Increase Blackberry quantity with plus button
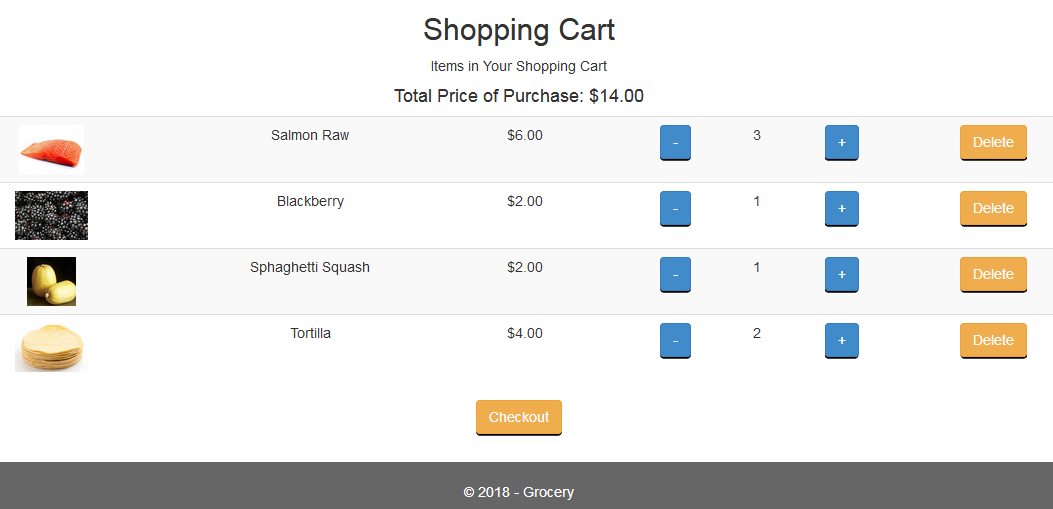This screenshot has width=1053, height=509. (841, 209)
